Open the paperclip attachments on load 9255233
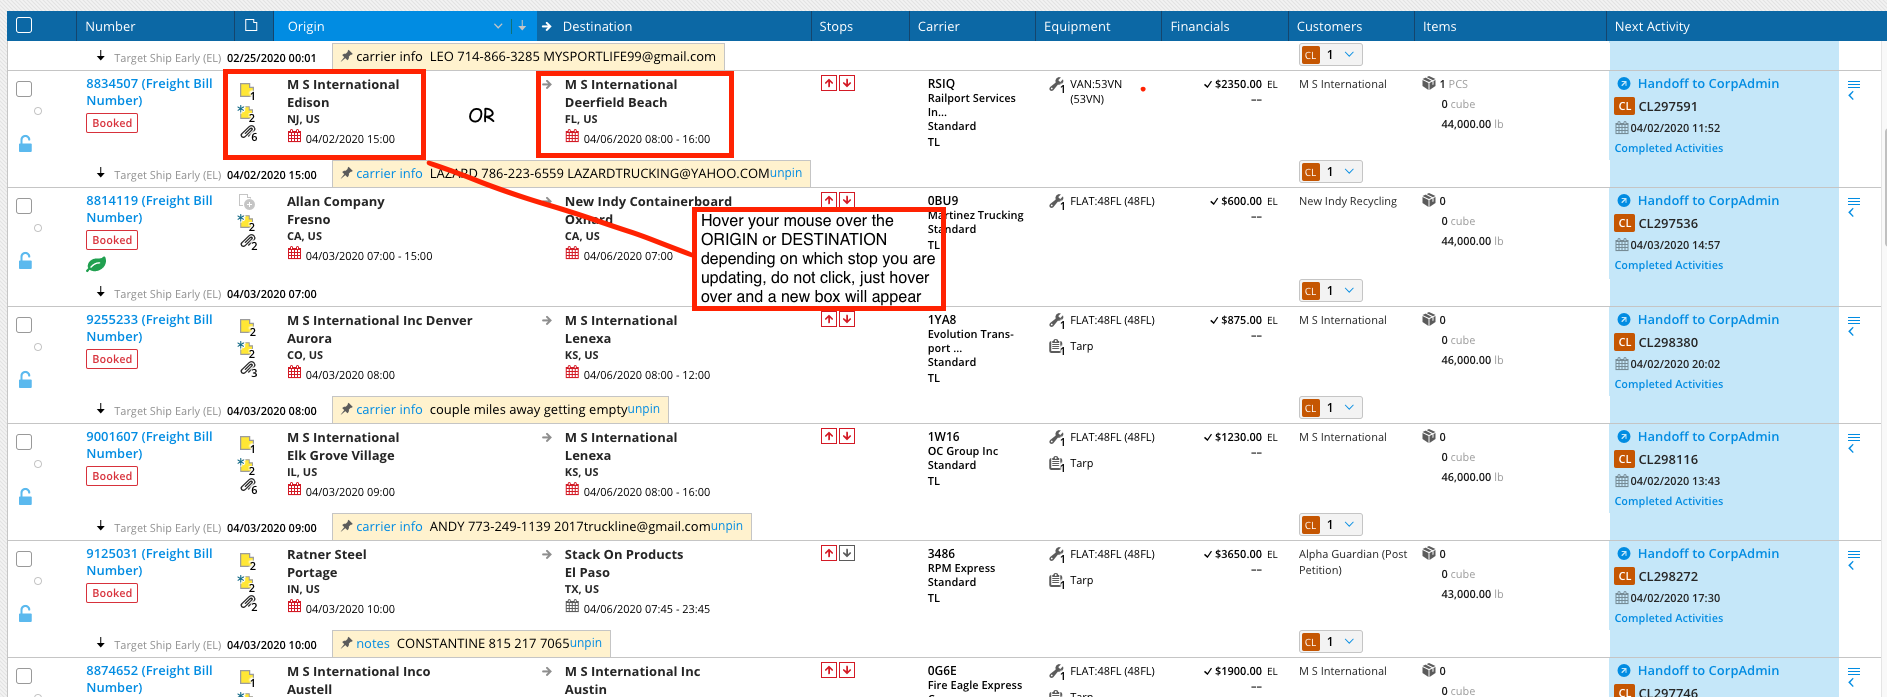 pyautogui.click(x=248, y=368)
